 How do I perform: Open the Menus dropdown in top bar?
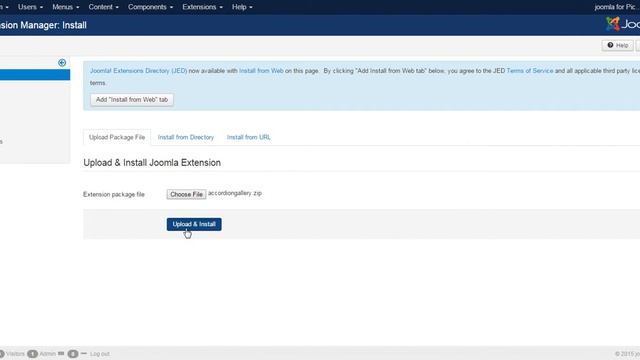pyautogui.click(x=66, y=7)
